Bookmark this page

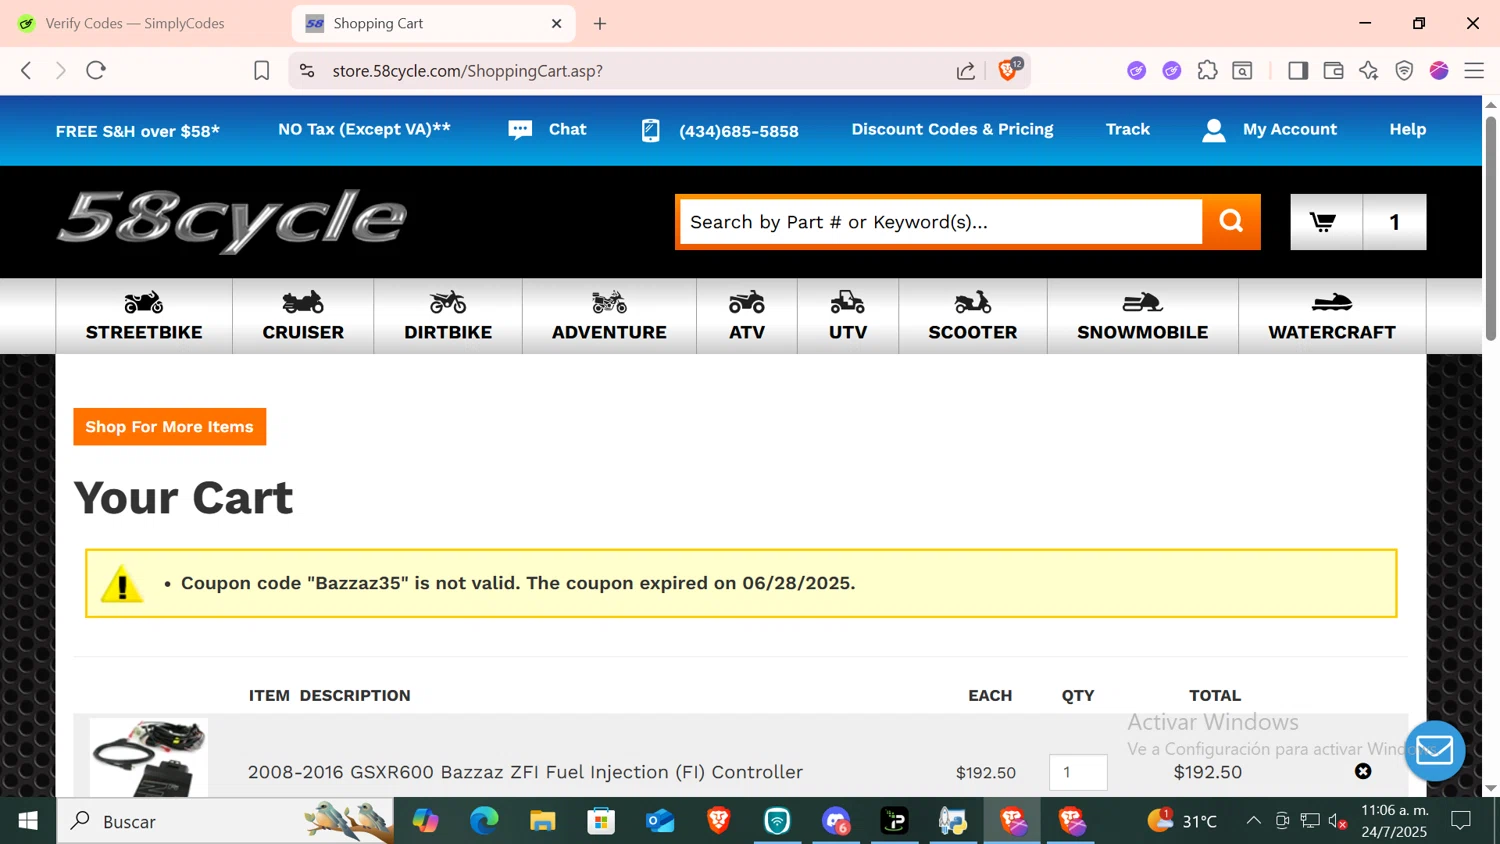pos(262,71)
